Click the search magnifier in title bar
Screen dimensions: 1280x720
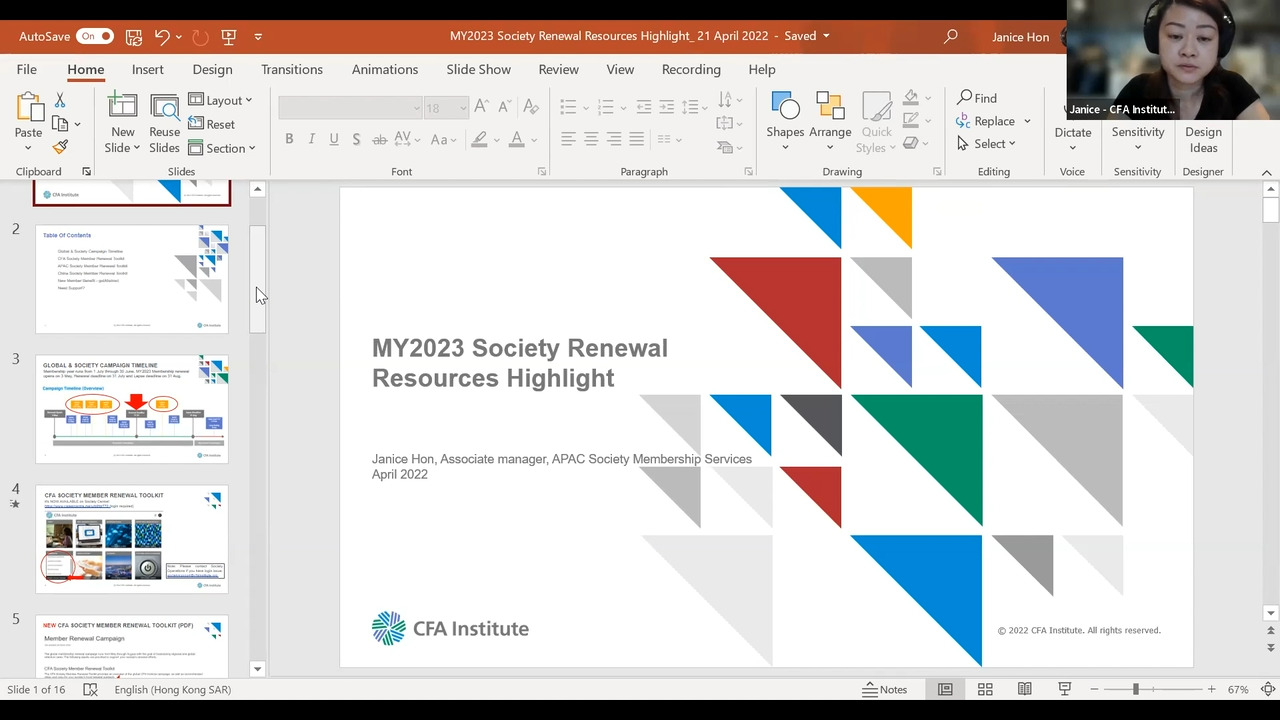click(x=951, y=37)
